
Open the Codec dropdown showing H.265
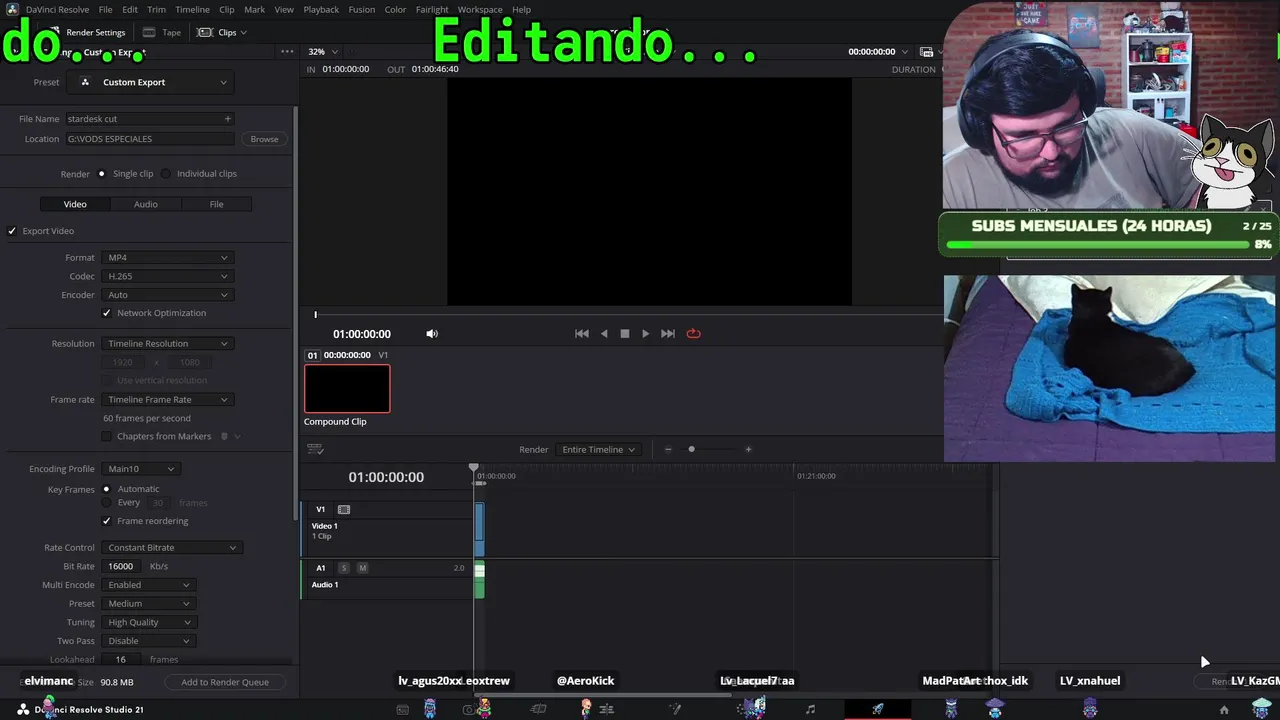[168, 276]
